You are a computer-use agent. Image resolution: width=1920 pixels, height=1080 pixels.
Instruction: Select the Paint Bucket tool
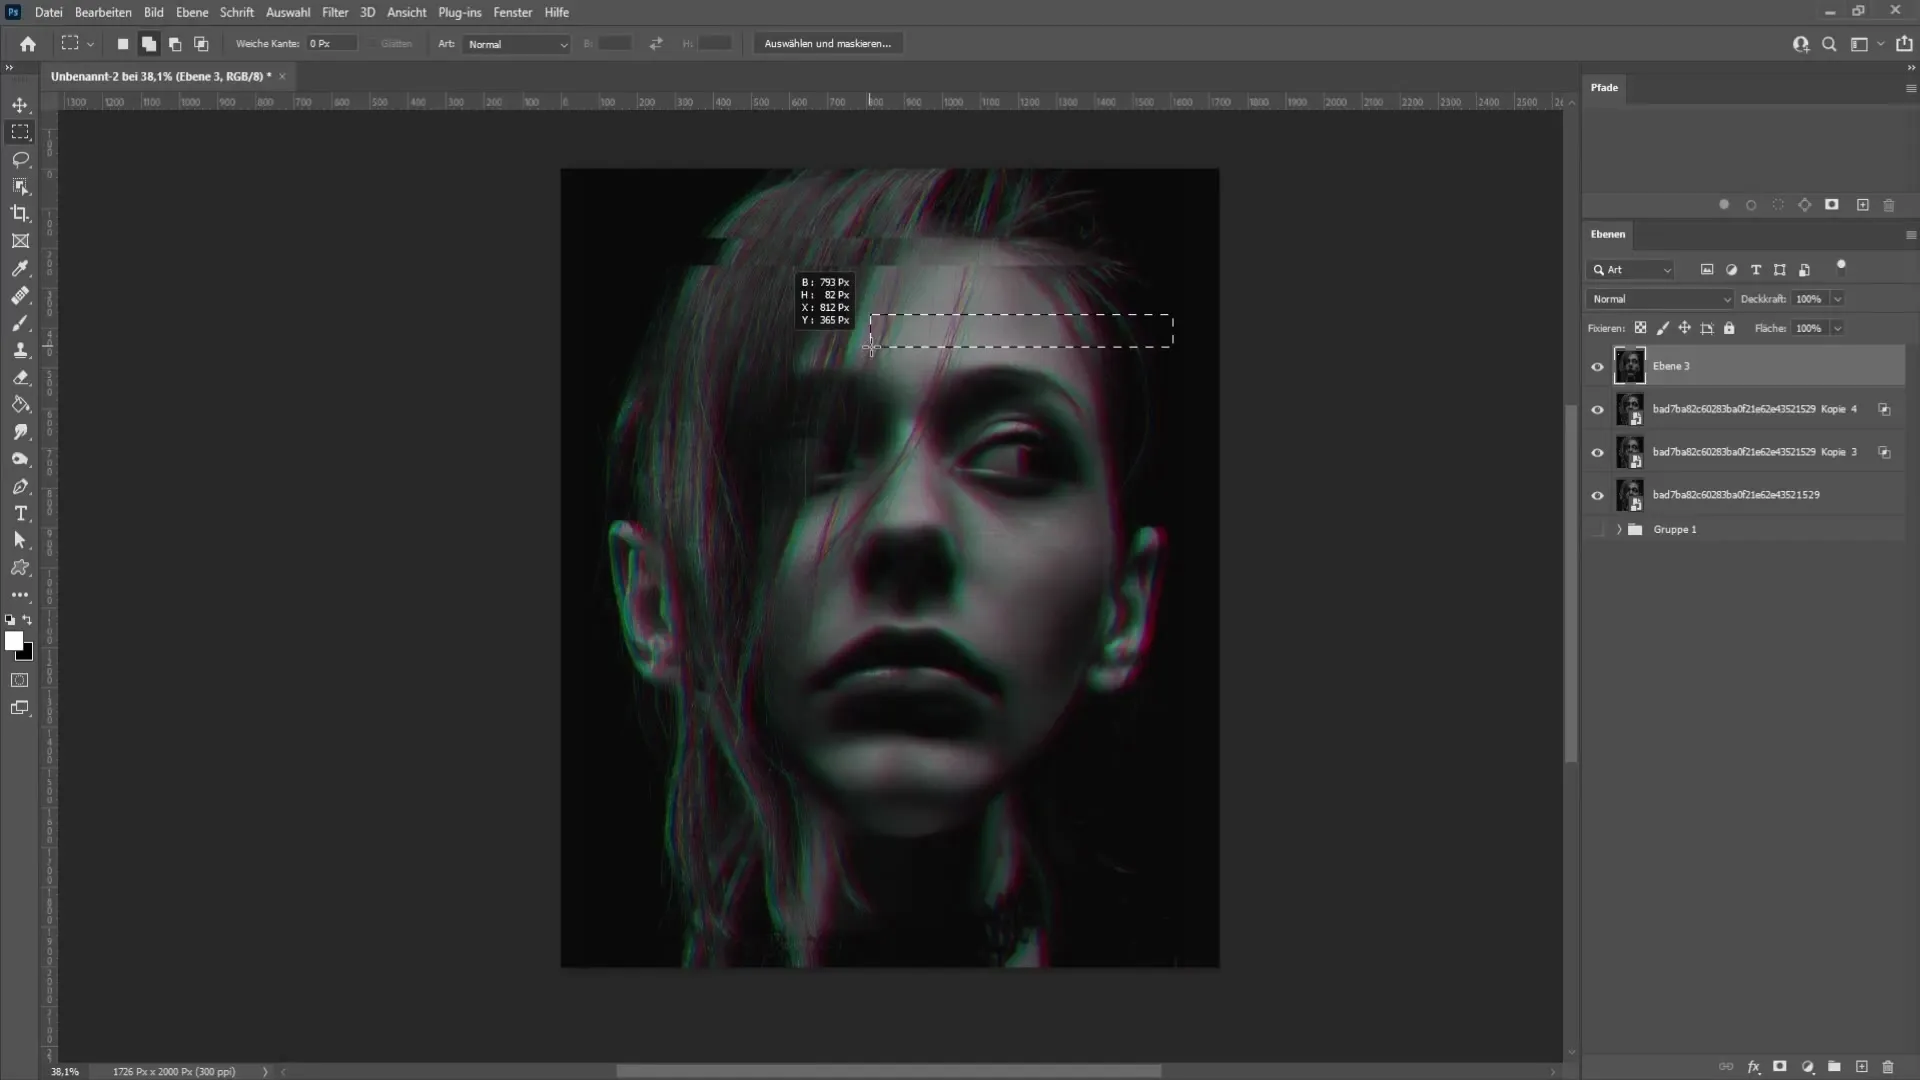(x=20, y=405)
